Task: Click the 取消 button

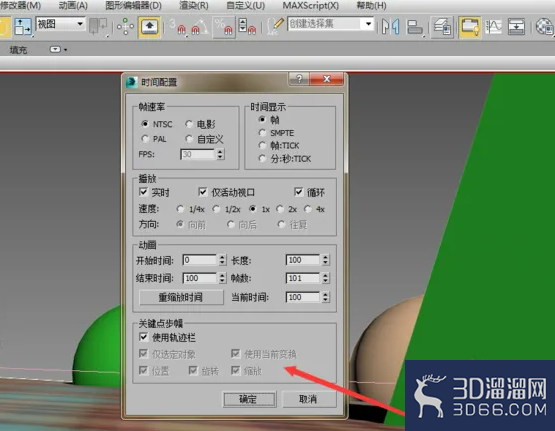Action: [309, 400]
